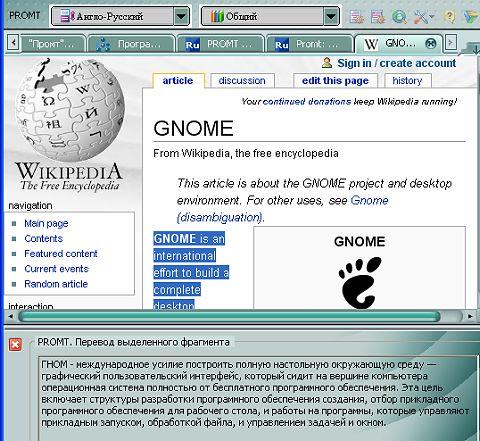Click the continued donations link

[307, 101]
